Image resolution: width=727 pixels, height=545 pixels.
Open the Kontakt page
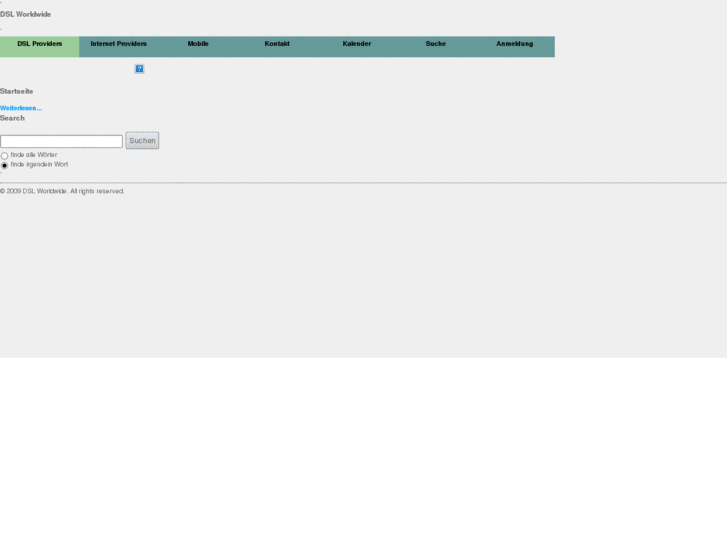[x=277, y=46]
